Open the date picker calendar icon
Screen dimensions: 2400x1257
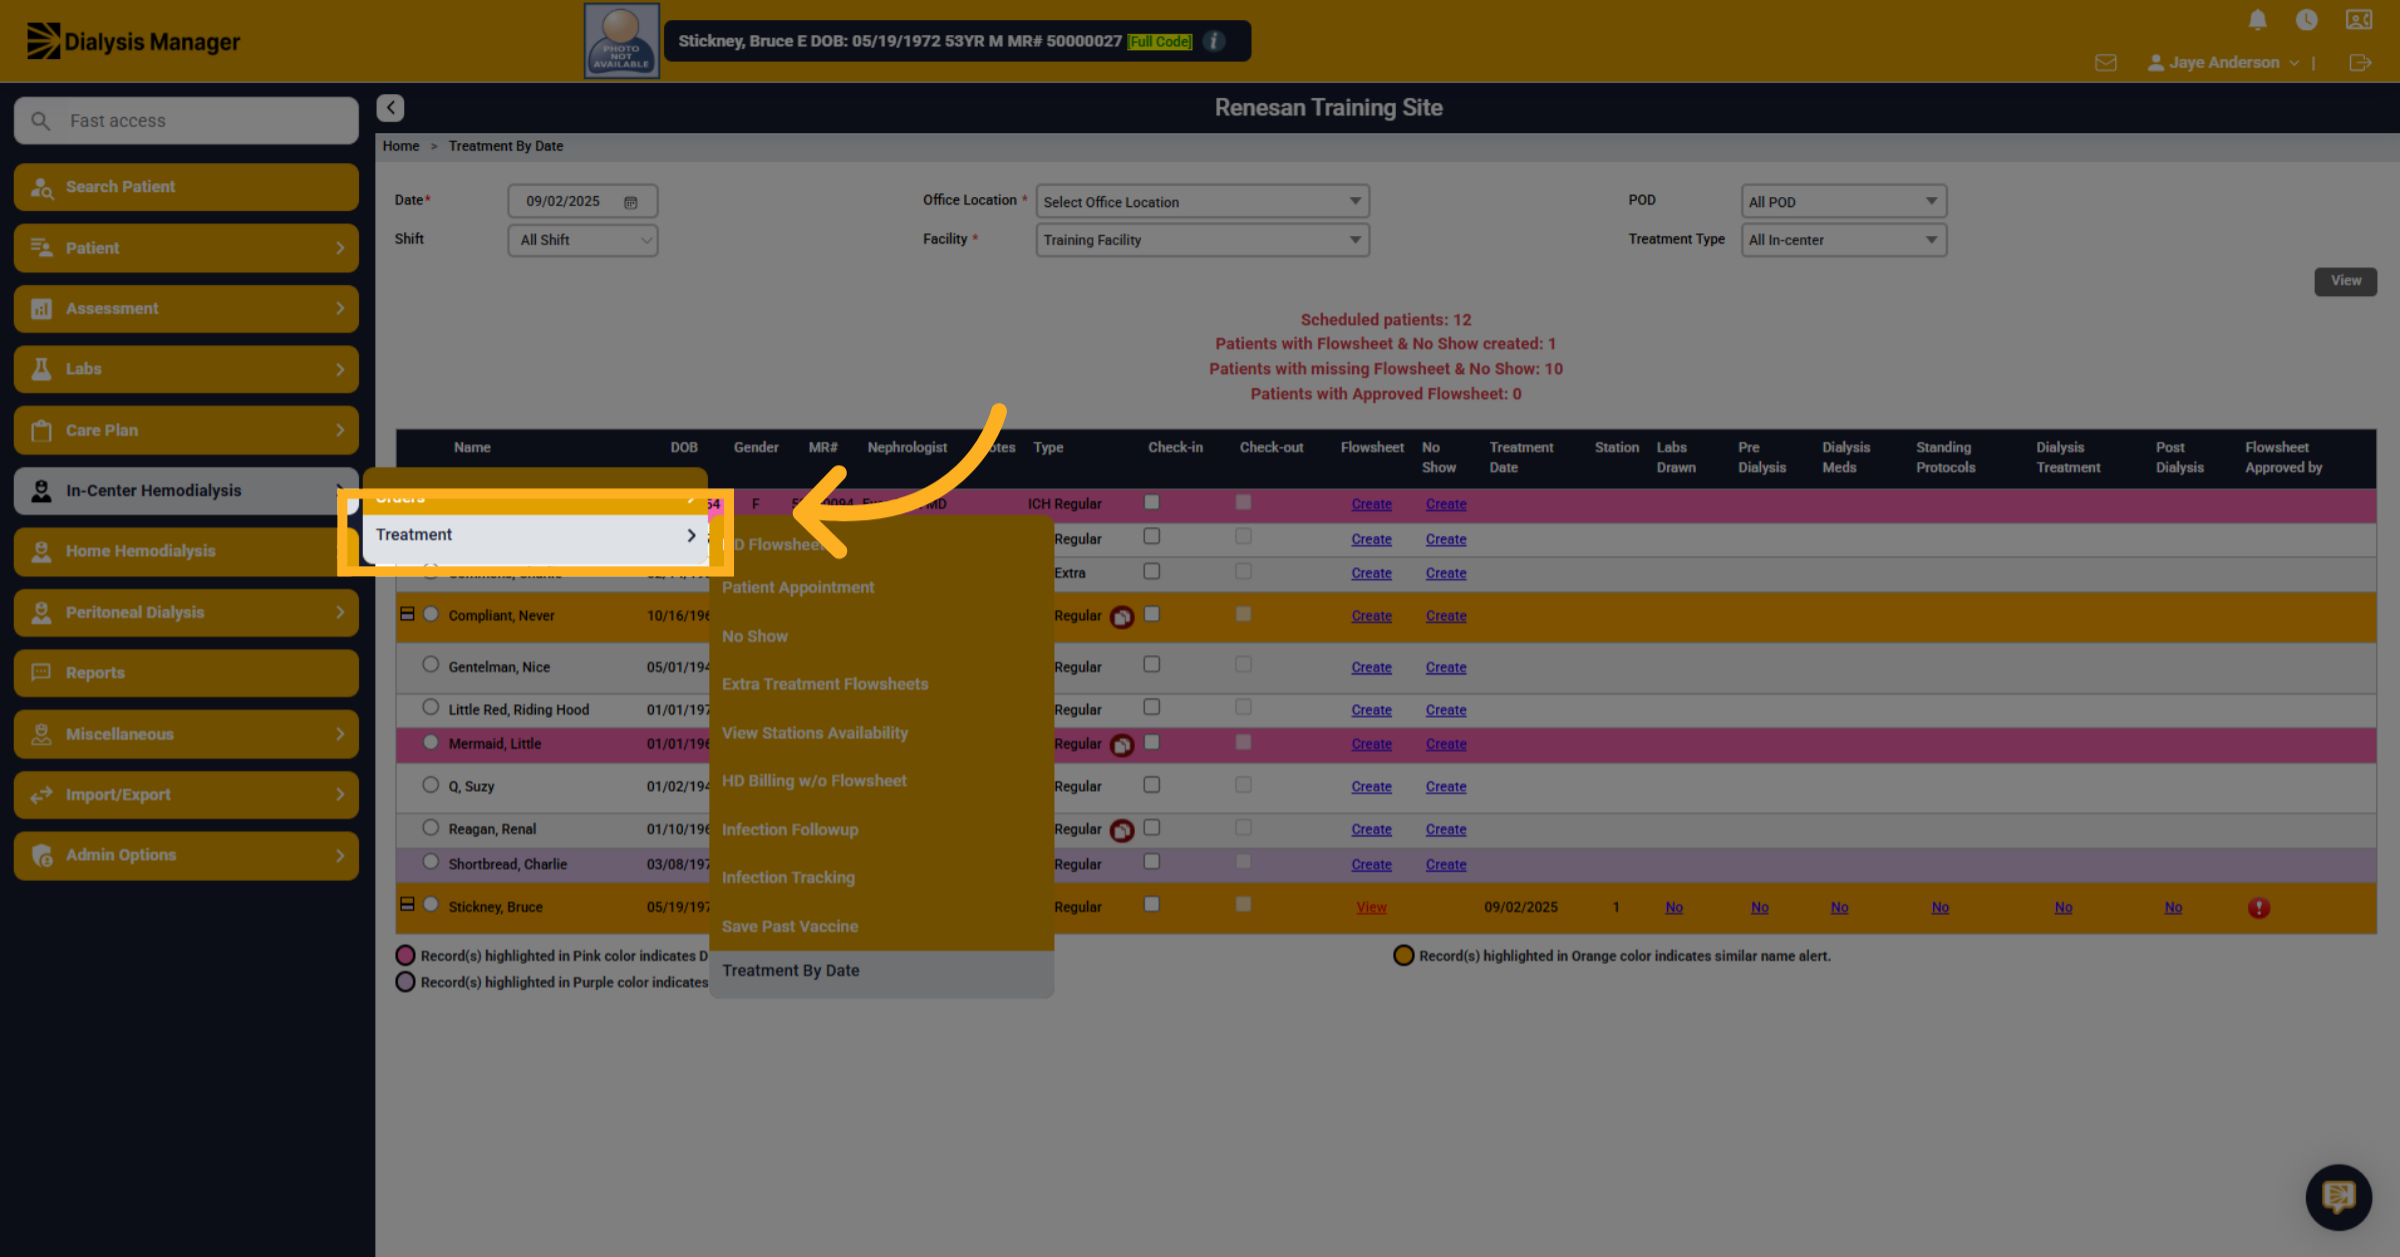coord(631,202)
